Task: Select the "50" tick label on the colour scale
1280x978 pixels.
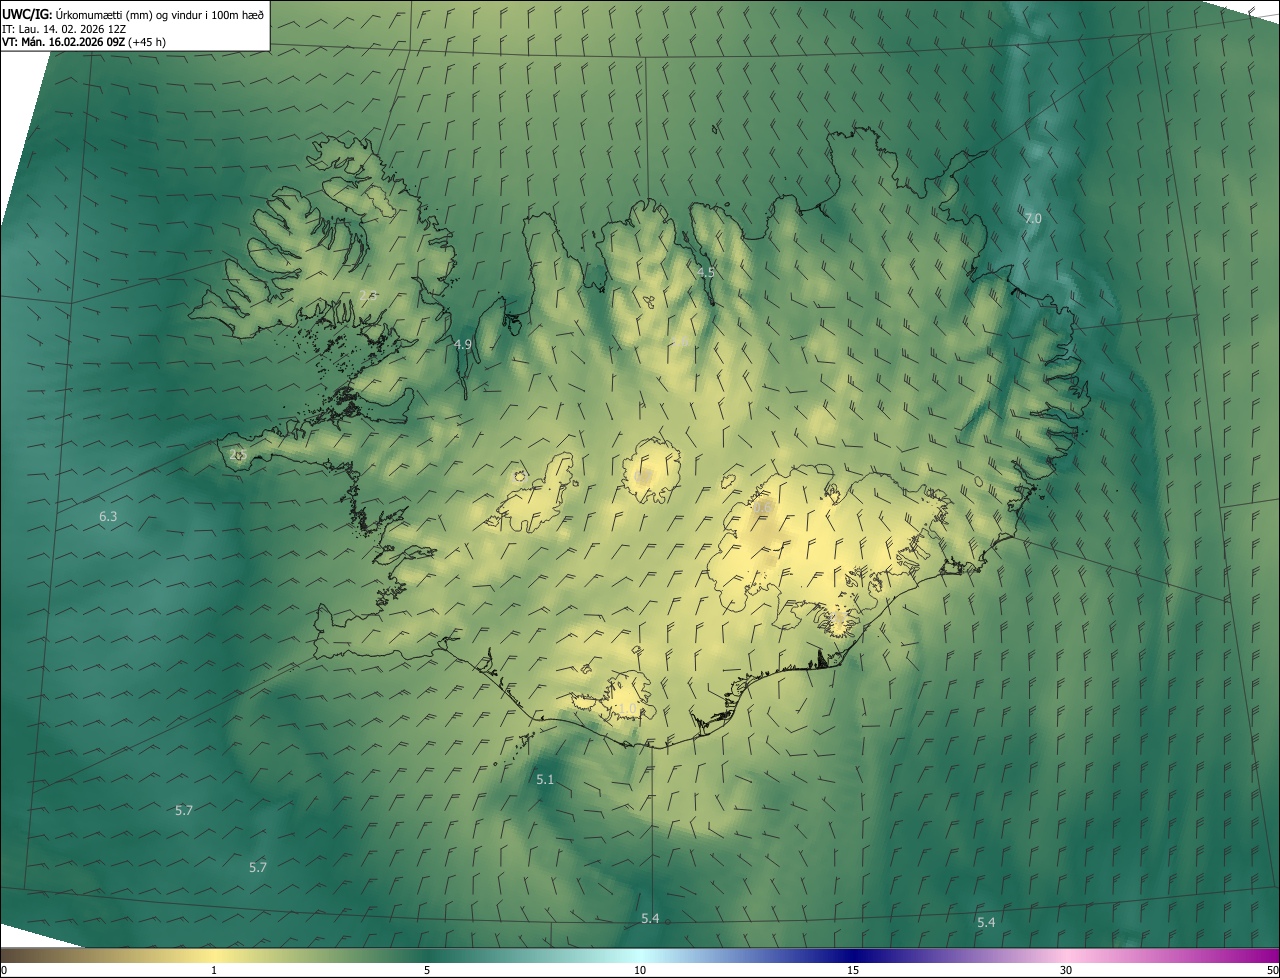Action: (1272, 970)
